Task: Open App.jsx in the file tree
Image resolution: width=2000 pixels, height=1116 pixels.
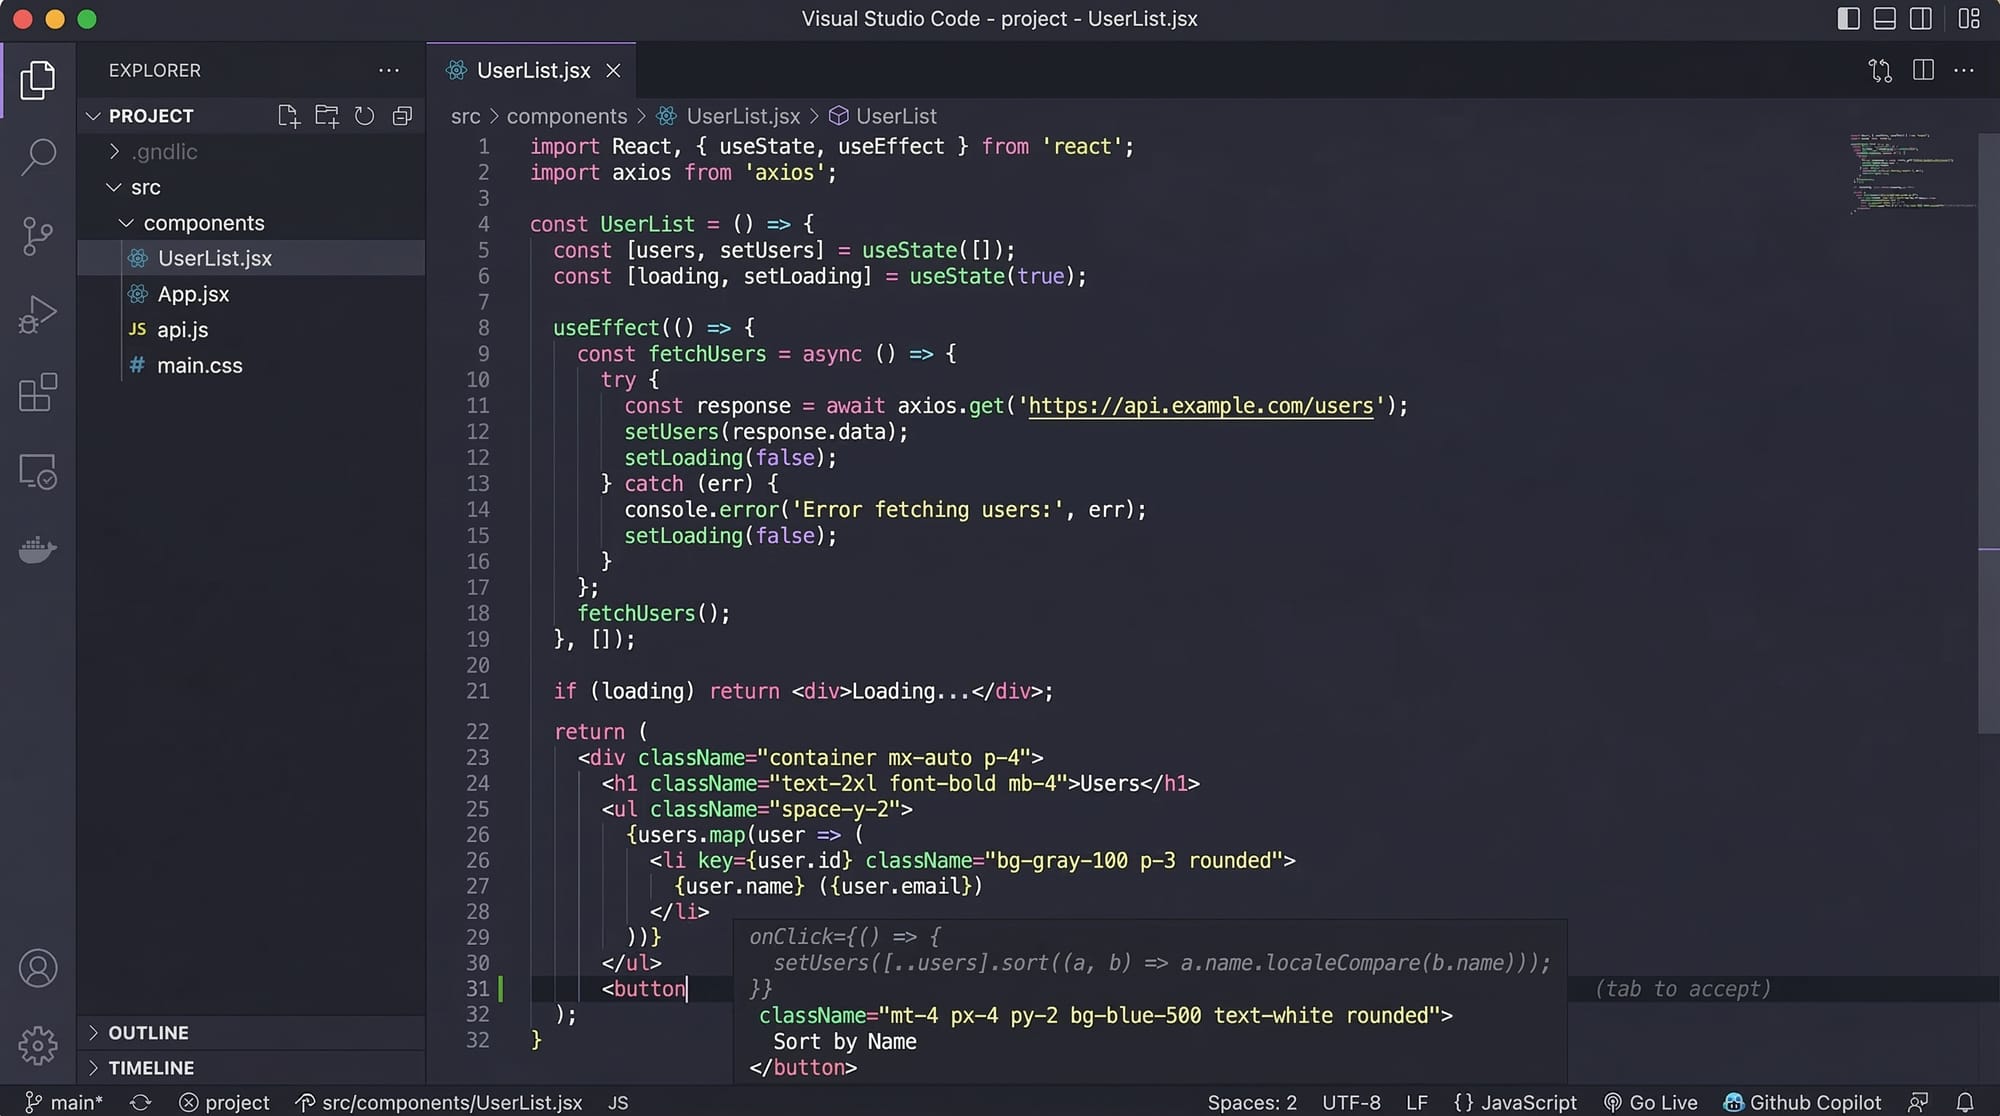Action: (193, 294)
